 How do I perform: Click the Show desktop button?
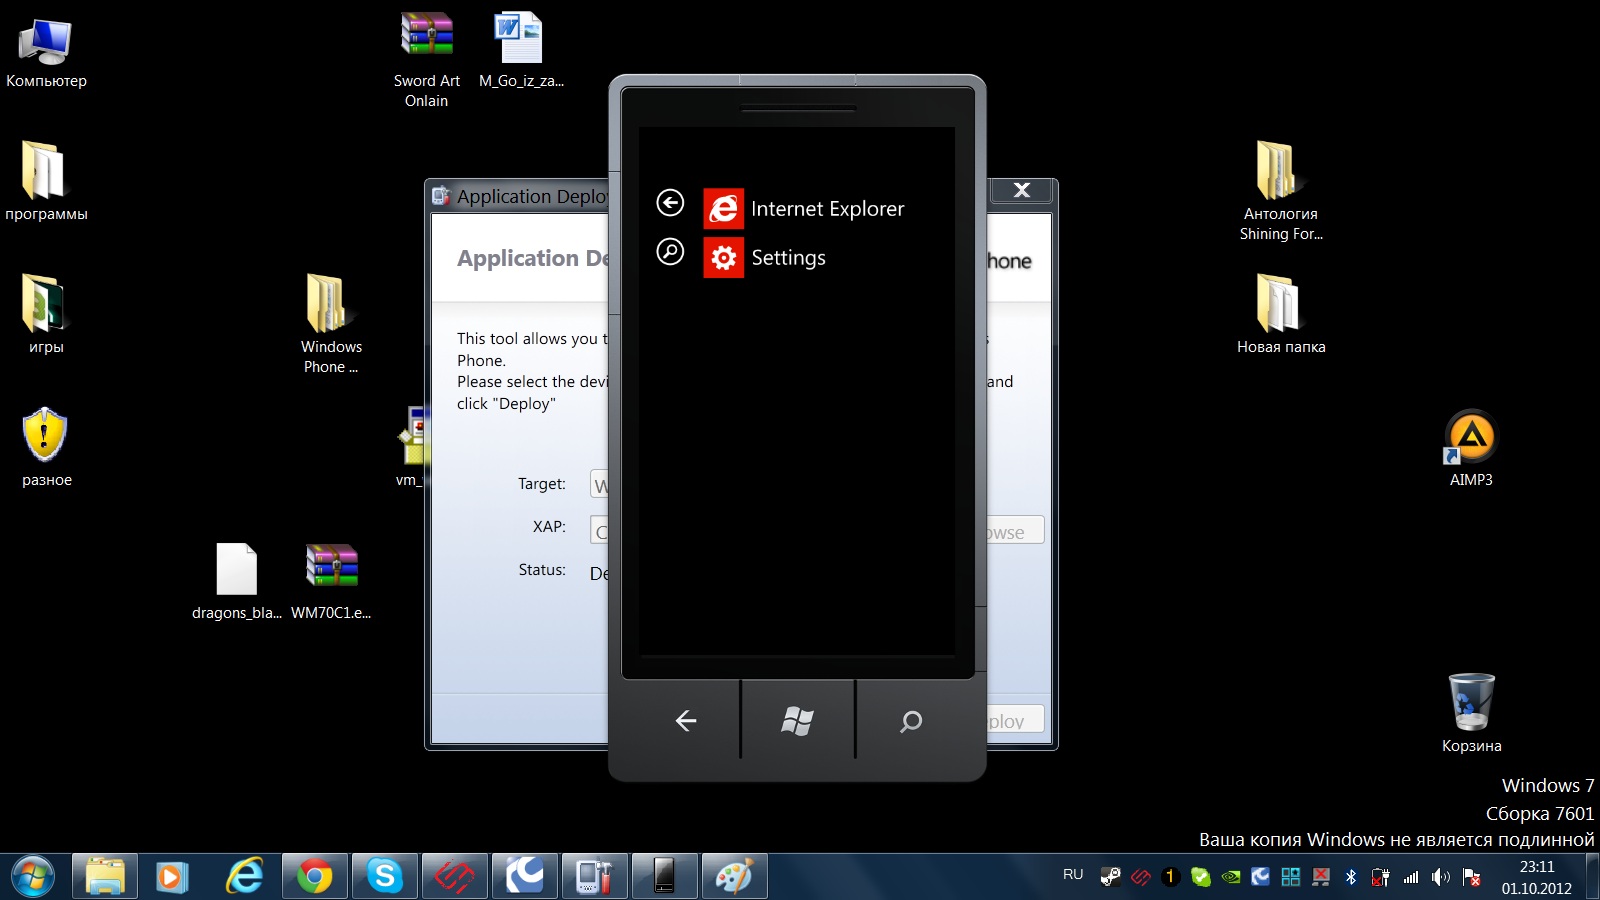point(1592,877)
